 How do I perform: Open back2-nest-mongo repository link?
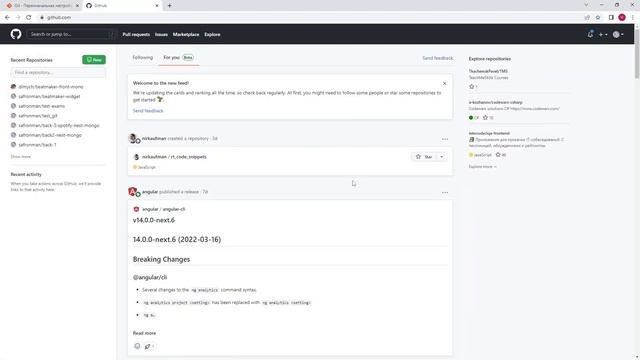pyautogui.click(x=50, y=135)
